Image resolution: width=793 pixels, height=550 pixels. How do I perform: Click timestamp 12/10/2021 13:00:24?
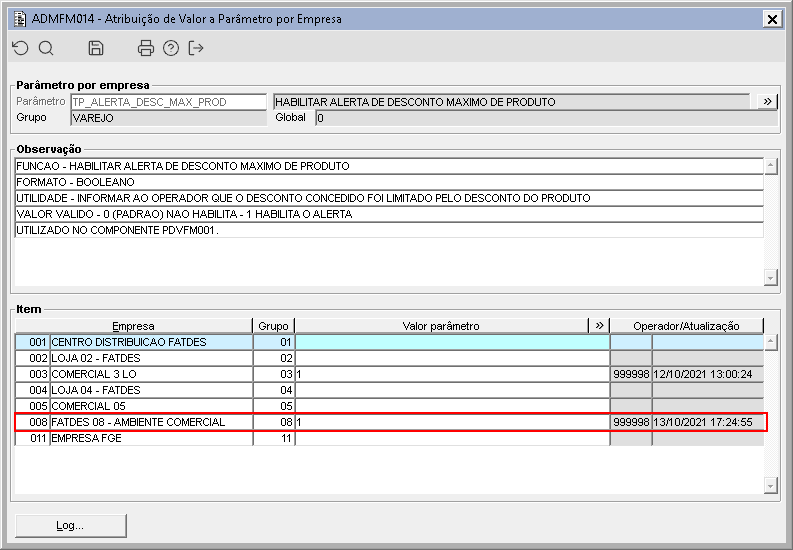708,374
